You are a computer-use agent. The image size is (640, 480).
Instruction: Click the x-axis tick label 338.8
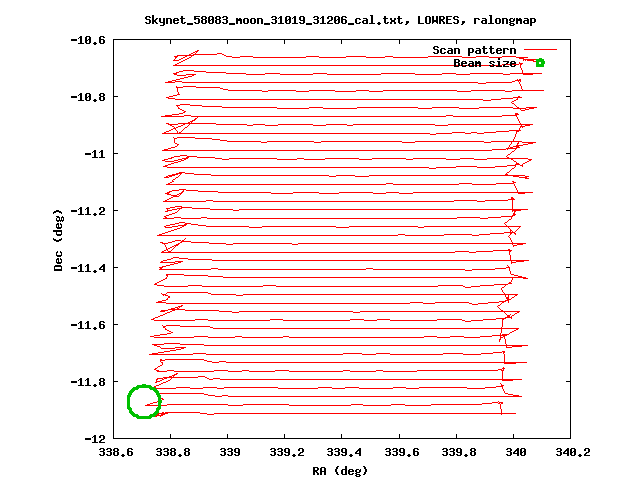(173, 452)
